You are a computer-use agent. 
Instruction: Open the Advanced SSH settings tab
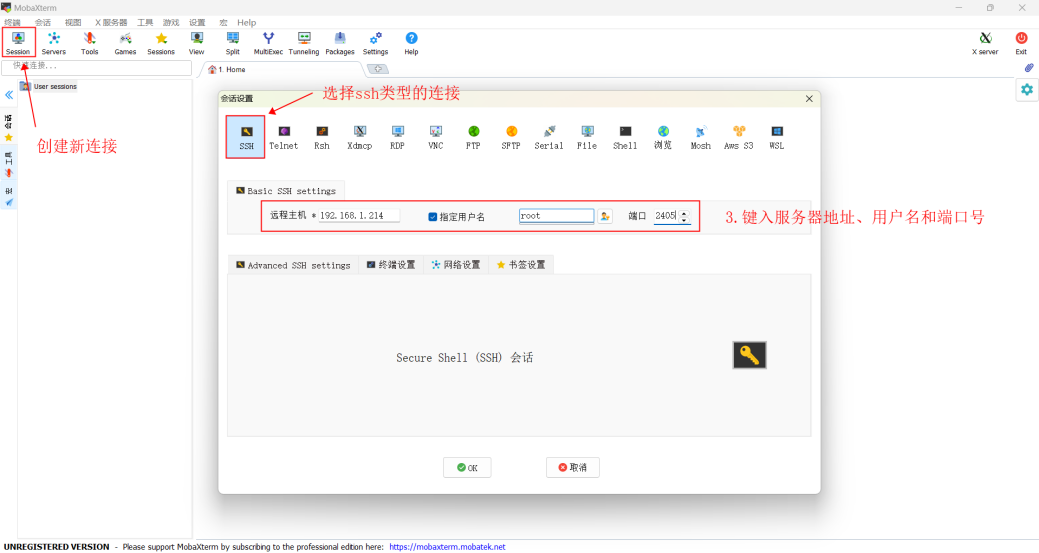click(x=293, y=265)
